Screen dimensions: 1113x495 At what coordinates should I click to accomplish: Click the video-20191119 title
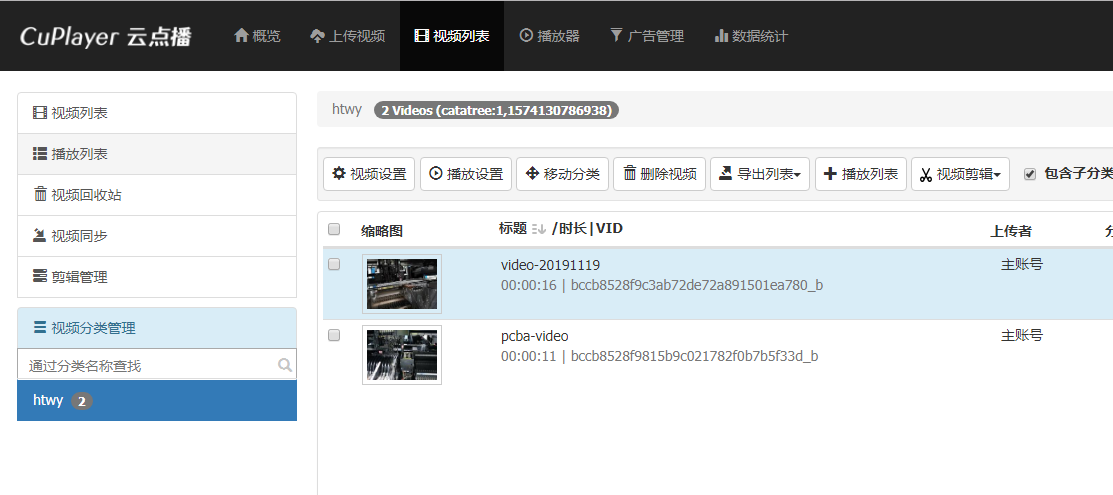coord(551,265)
